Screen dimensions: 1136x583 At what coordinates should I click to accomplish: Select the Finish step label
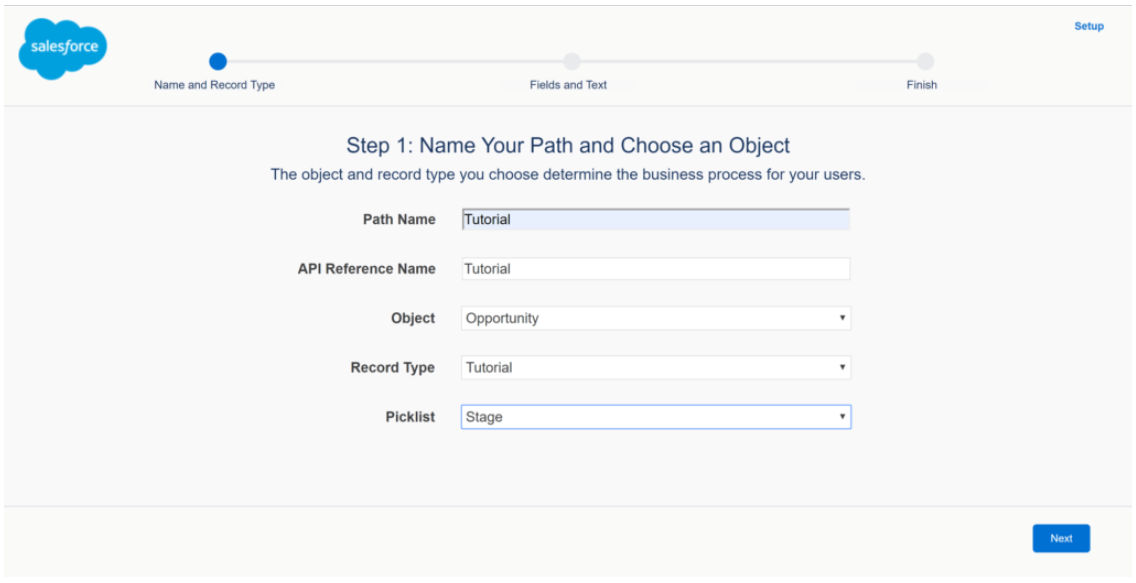pyautogui.click(x=921, y=85)
